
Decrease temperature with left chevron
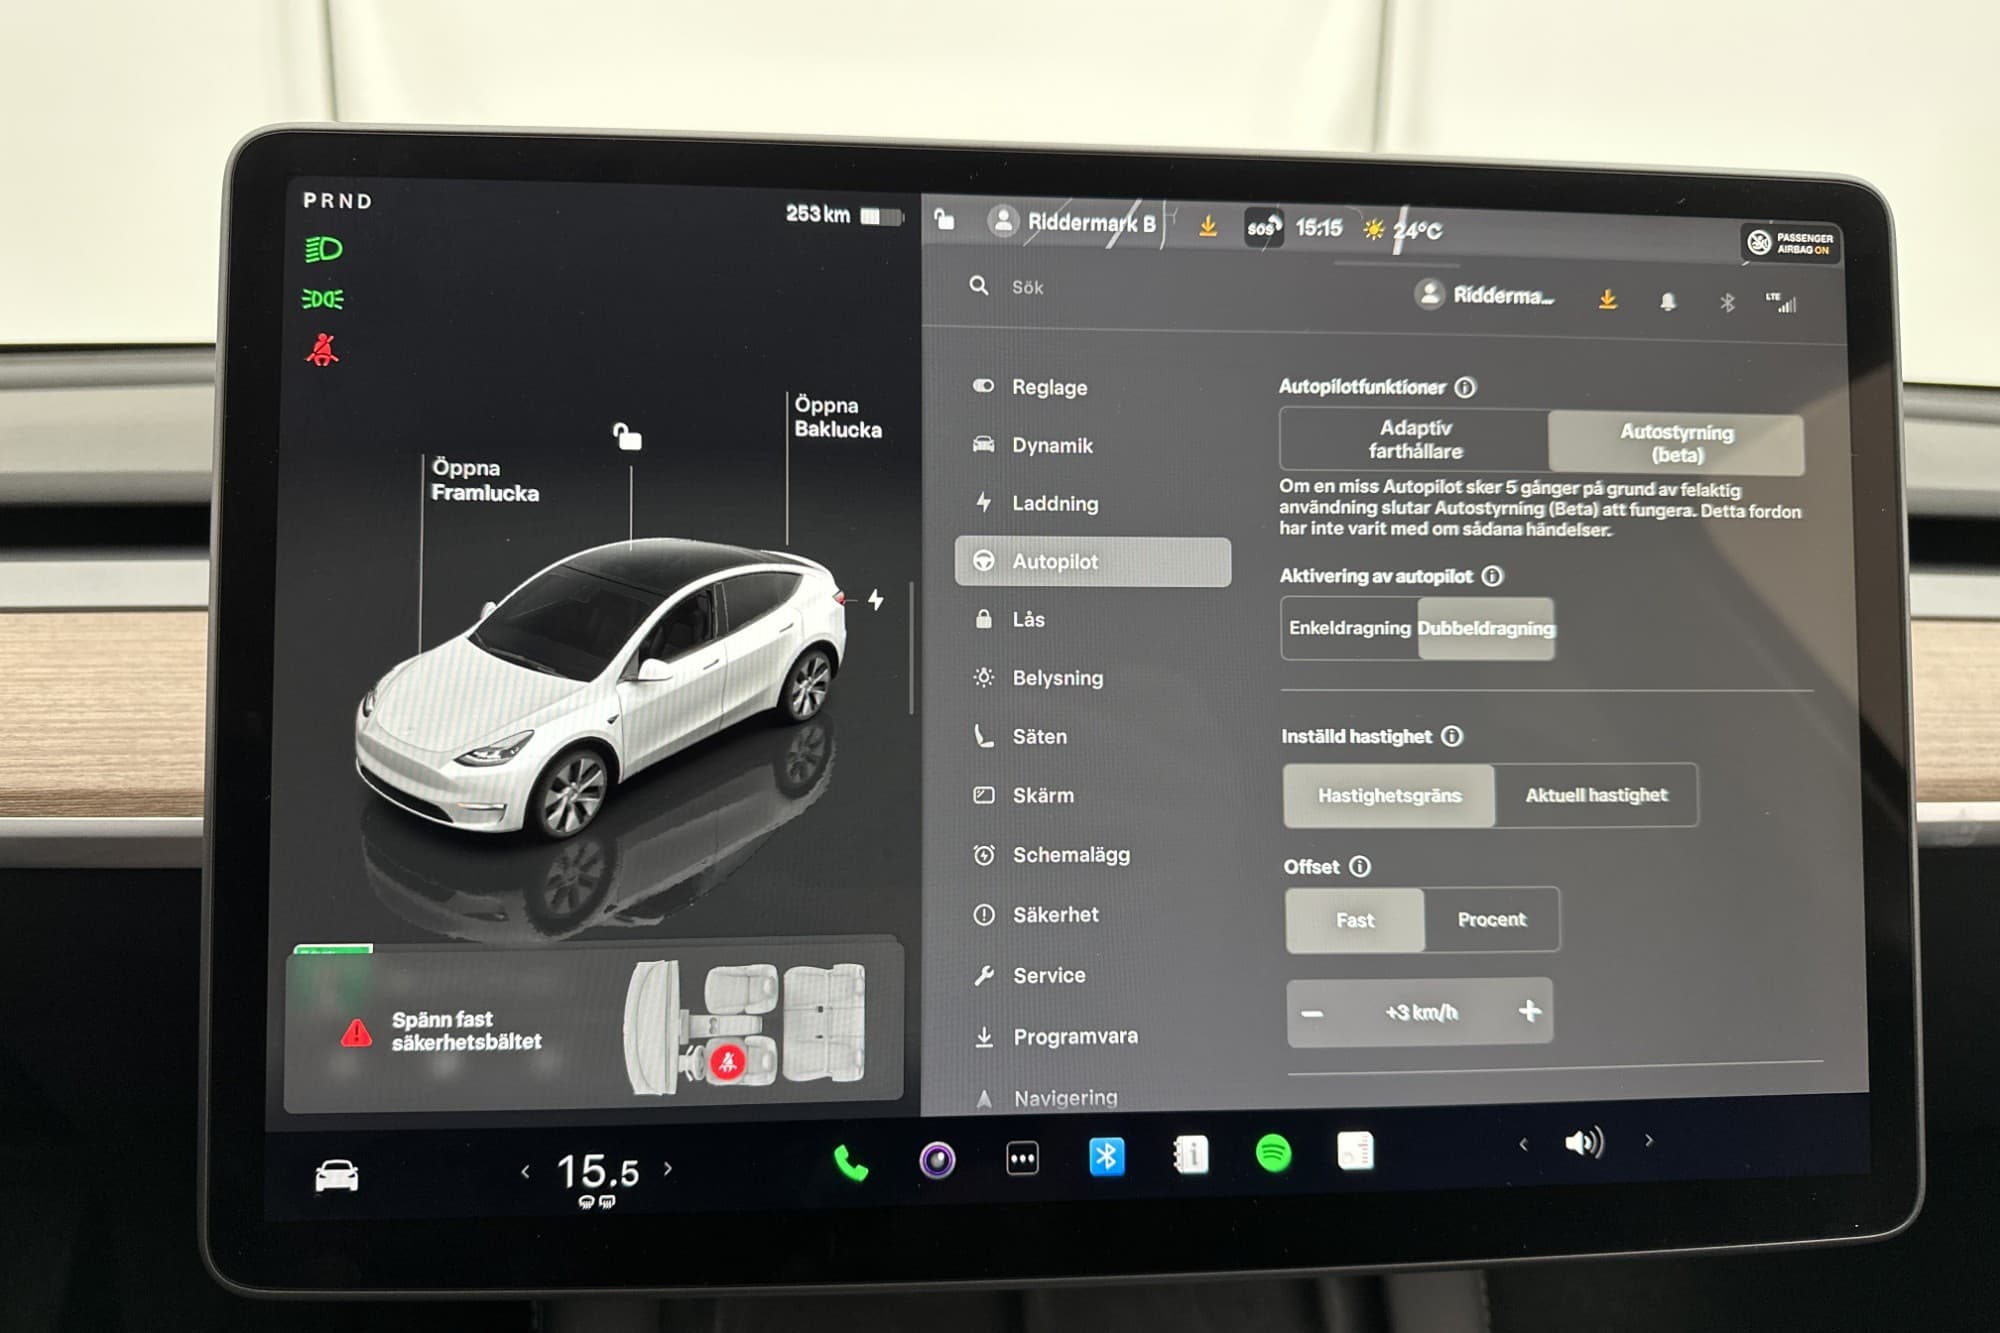tap(525, 1171)
